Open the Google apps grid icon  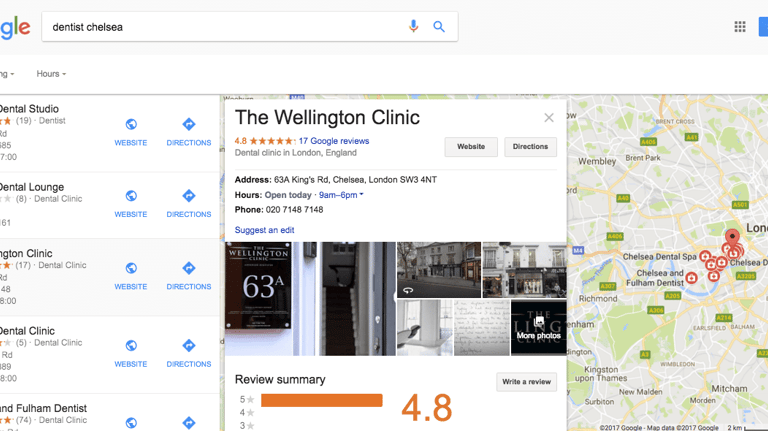(740, 27)
